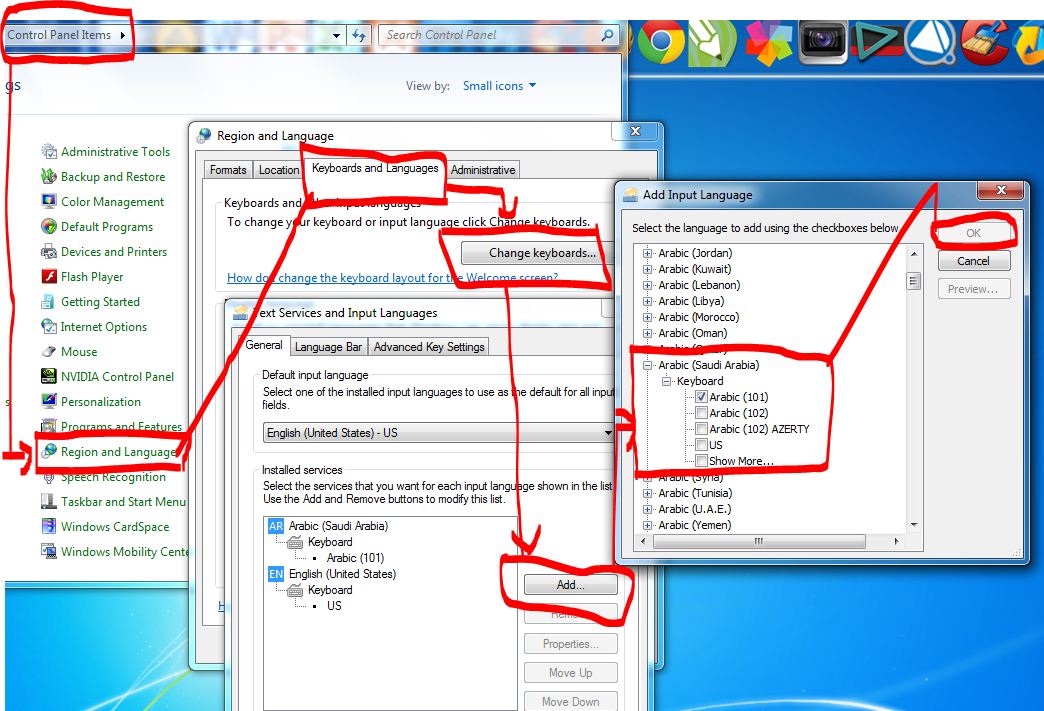The height and width of the screenshot is (711, 1044).
Task: Open the Administrative tab
Action: pyautogui.click(x=483, y=170)
